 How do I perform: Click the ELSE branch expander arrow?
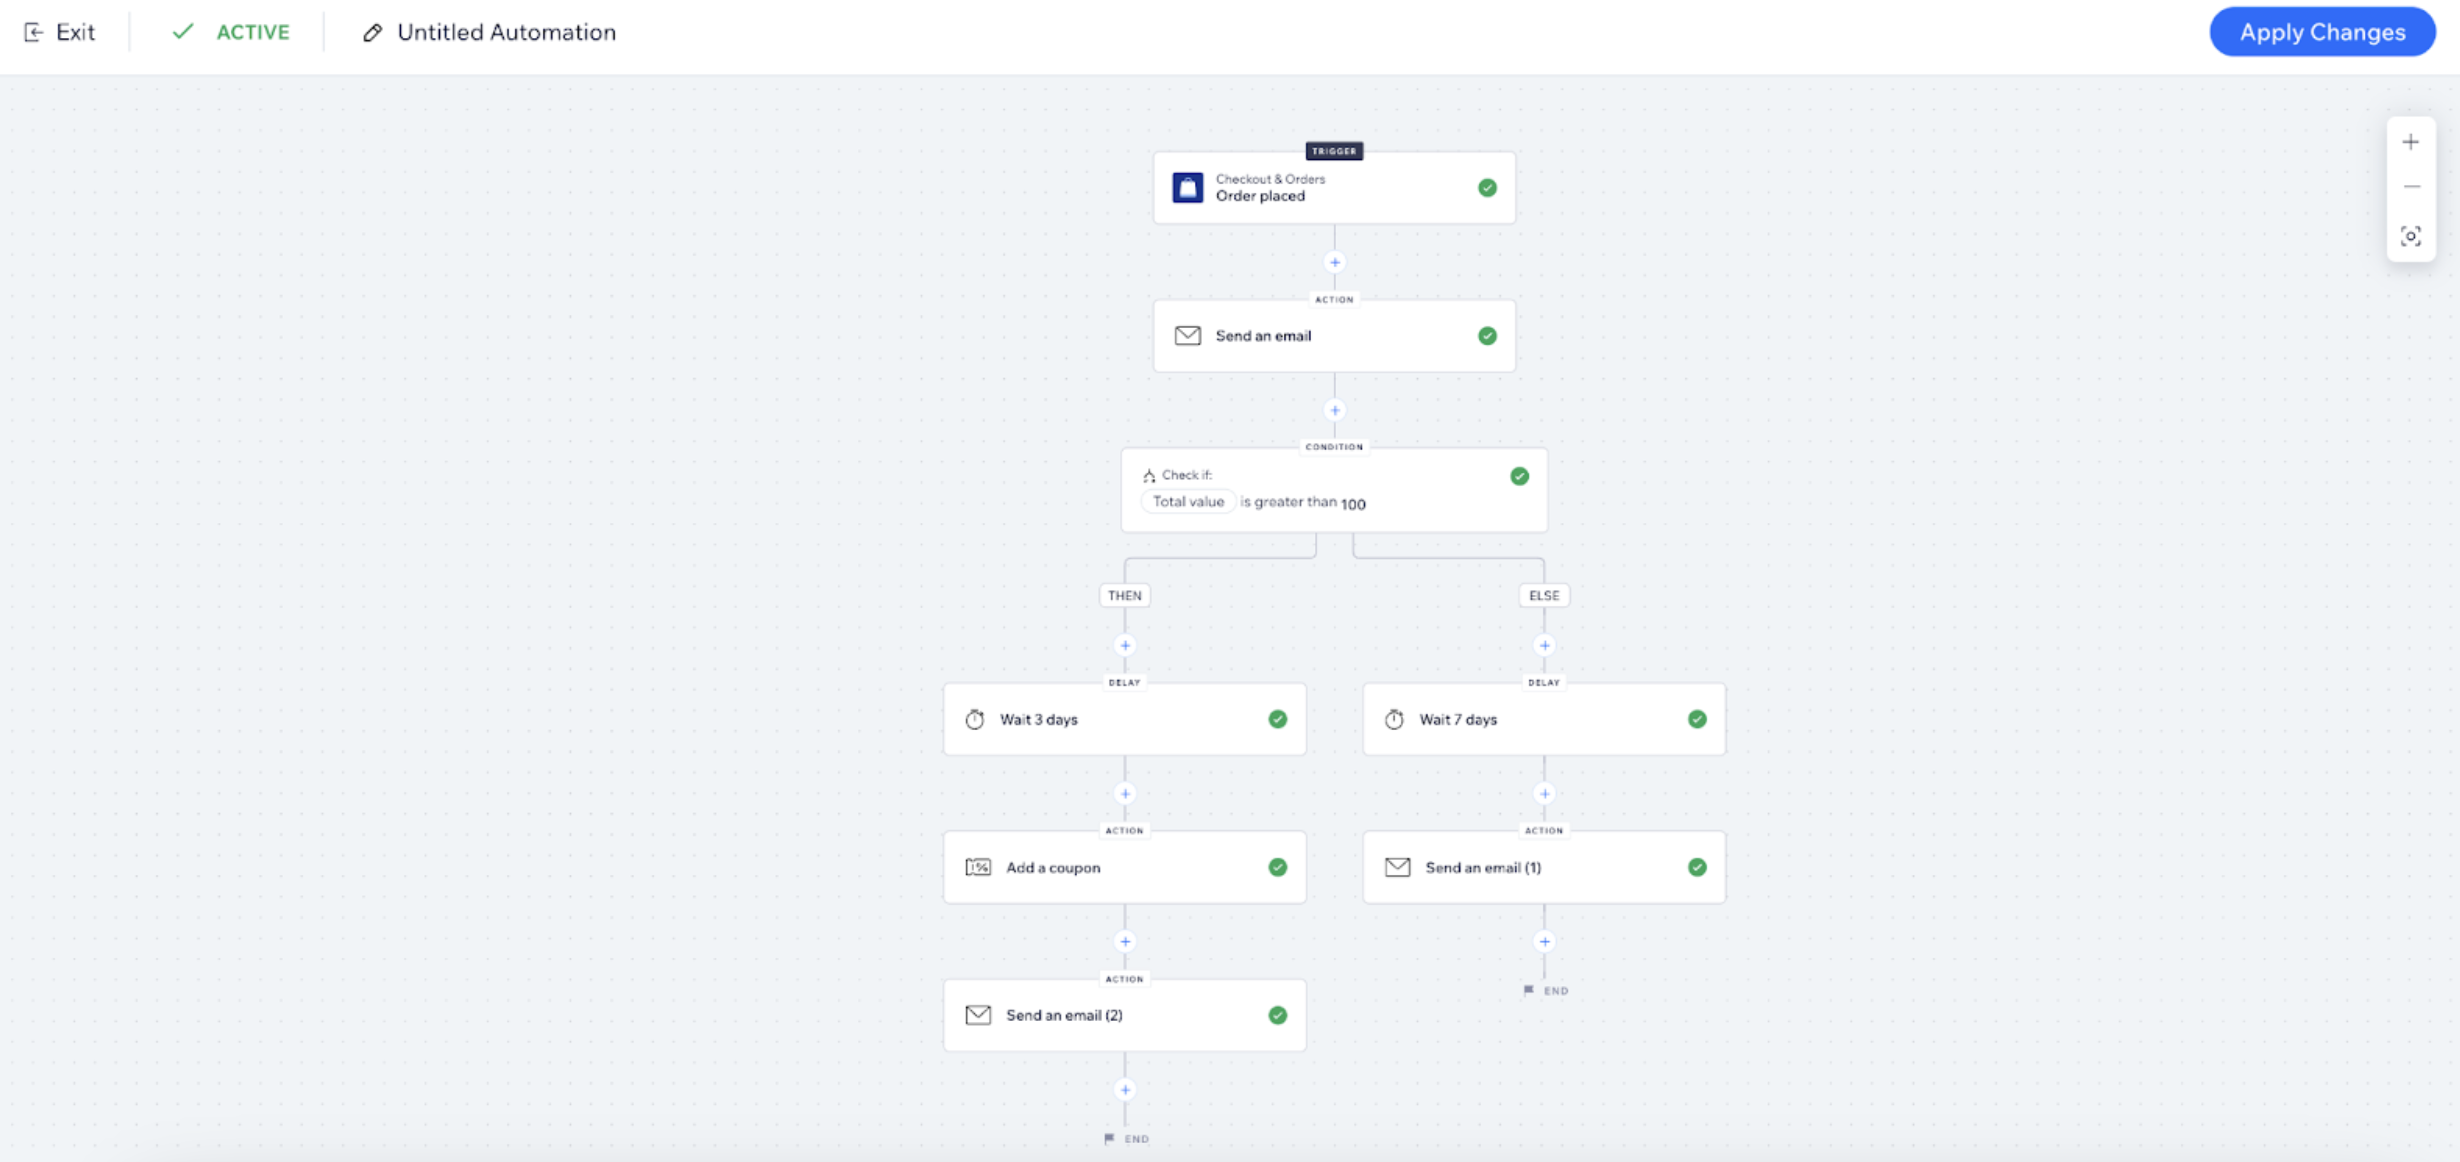[1545, 645]
